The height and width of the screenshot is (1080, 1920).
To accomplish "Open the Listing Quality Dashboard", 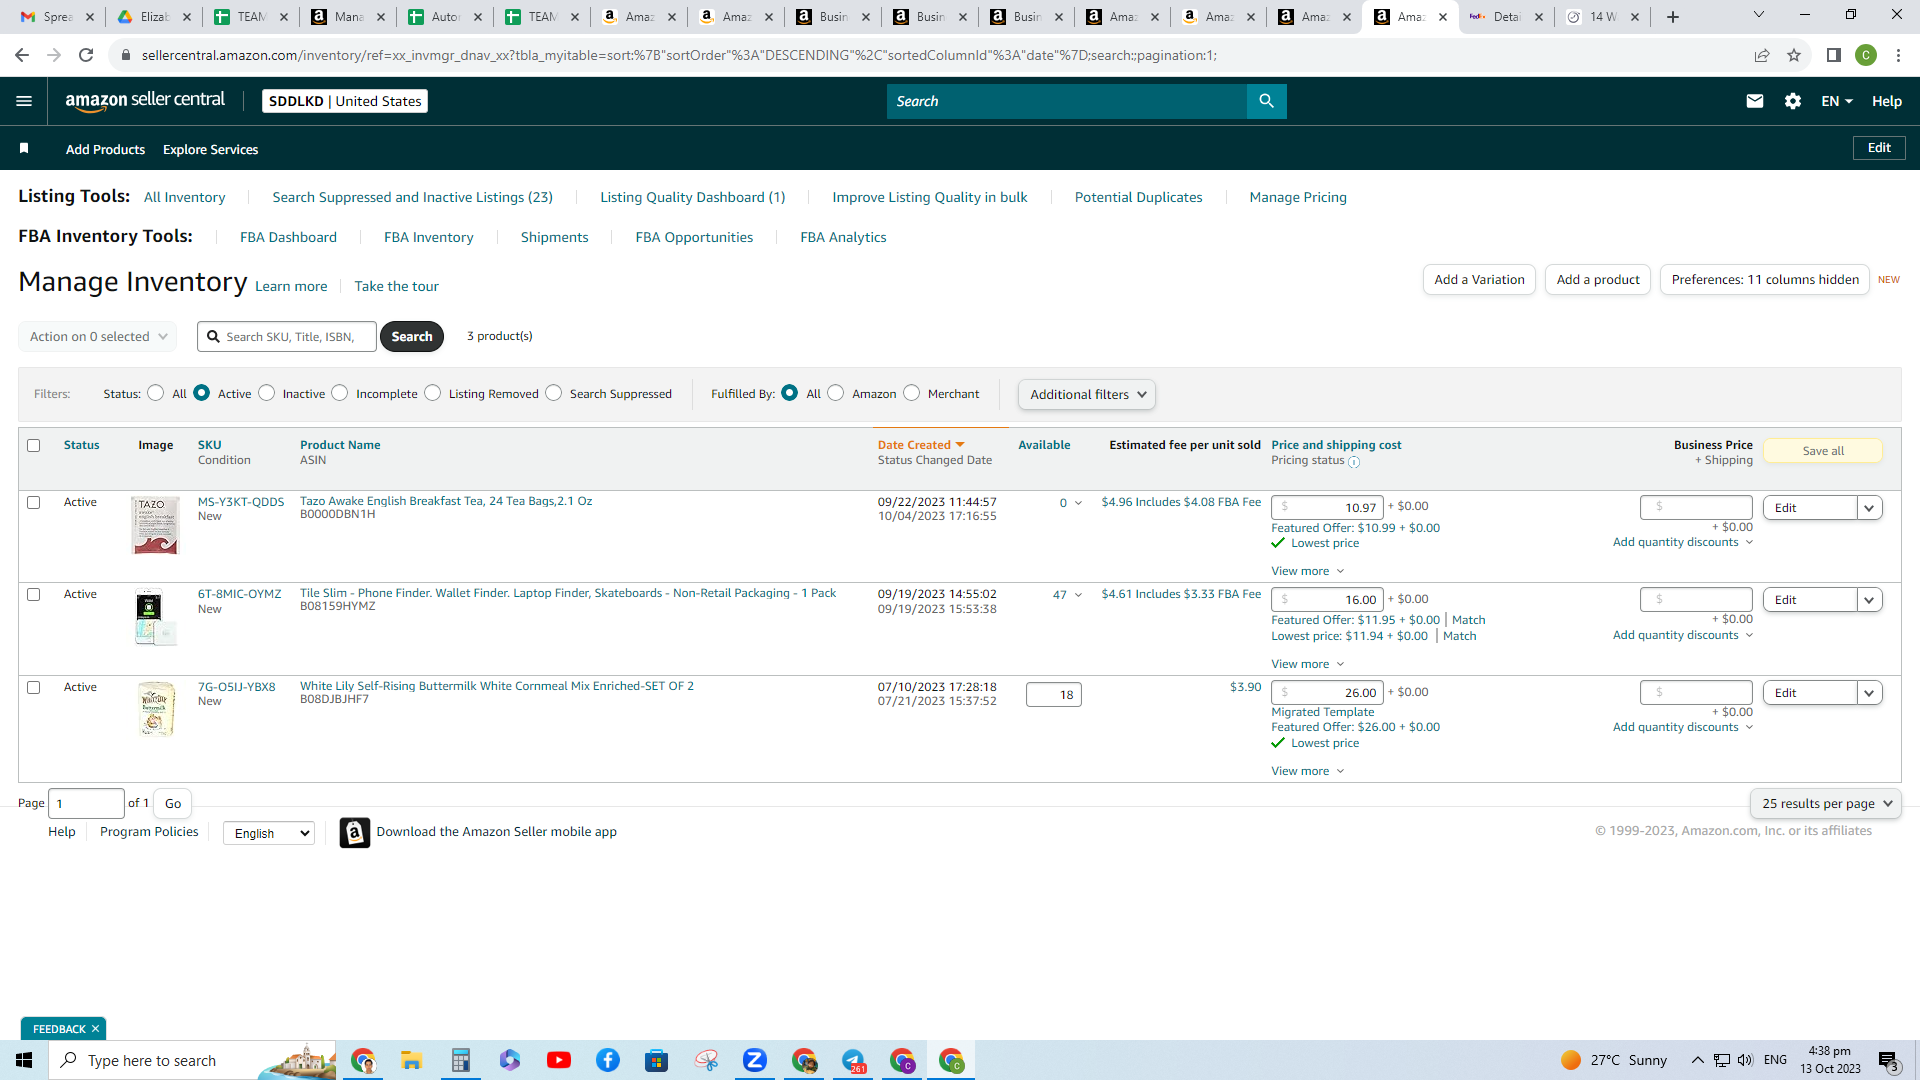I will click(x=693, y=197).
